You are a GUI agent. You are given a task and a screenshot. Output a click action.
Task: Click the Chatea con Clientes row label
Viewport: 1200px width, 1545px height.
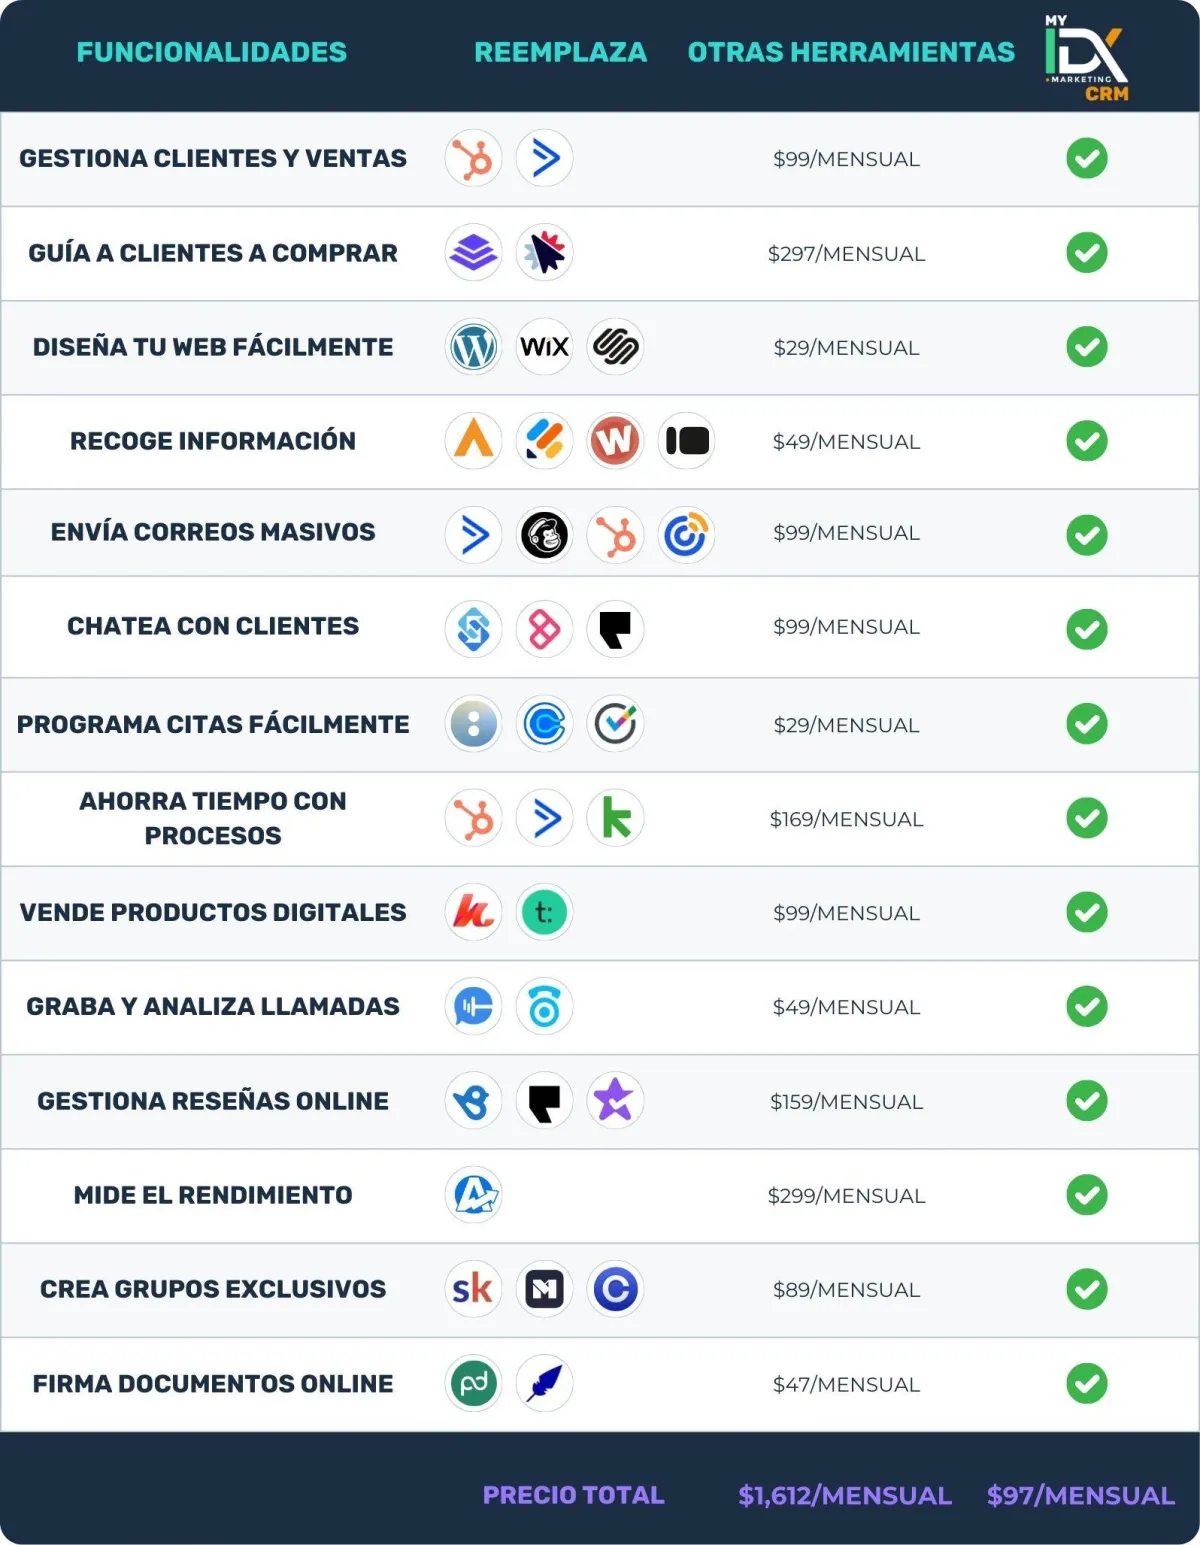[x=213, y=626]
